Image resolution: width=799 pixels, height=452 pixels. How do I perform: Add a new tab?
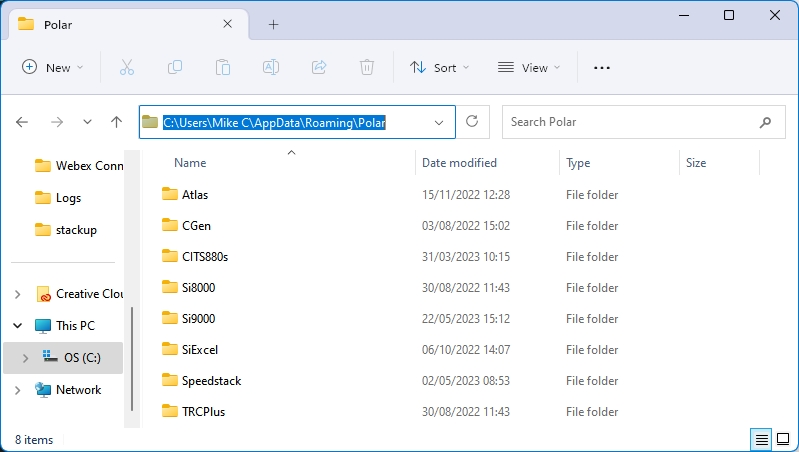274,24
